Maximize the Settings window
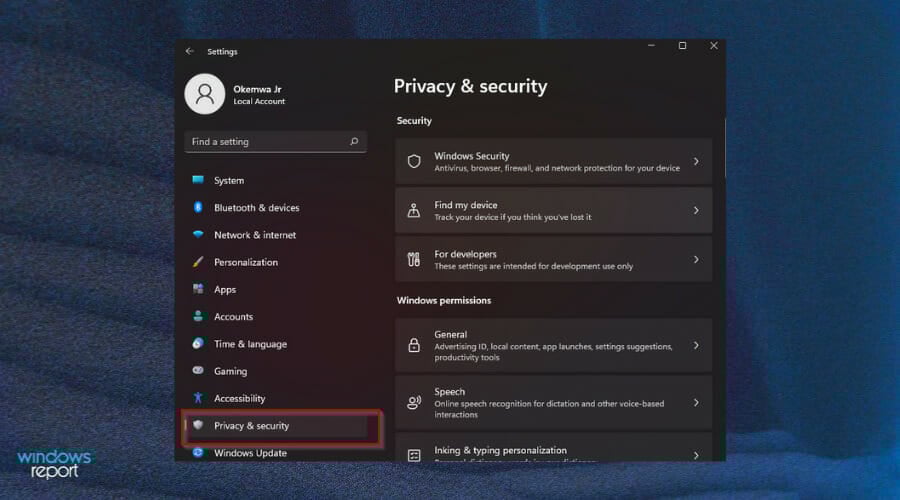The image size is (900, 500). point(682,45)
